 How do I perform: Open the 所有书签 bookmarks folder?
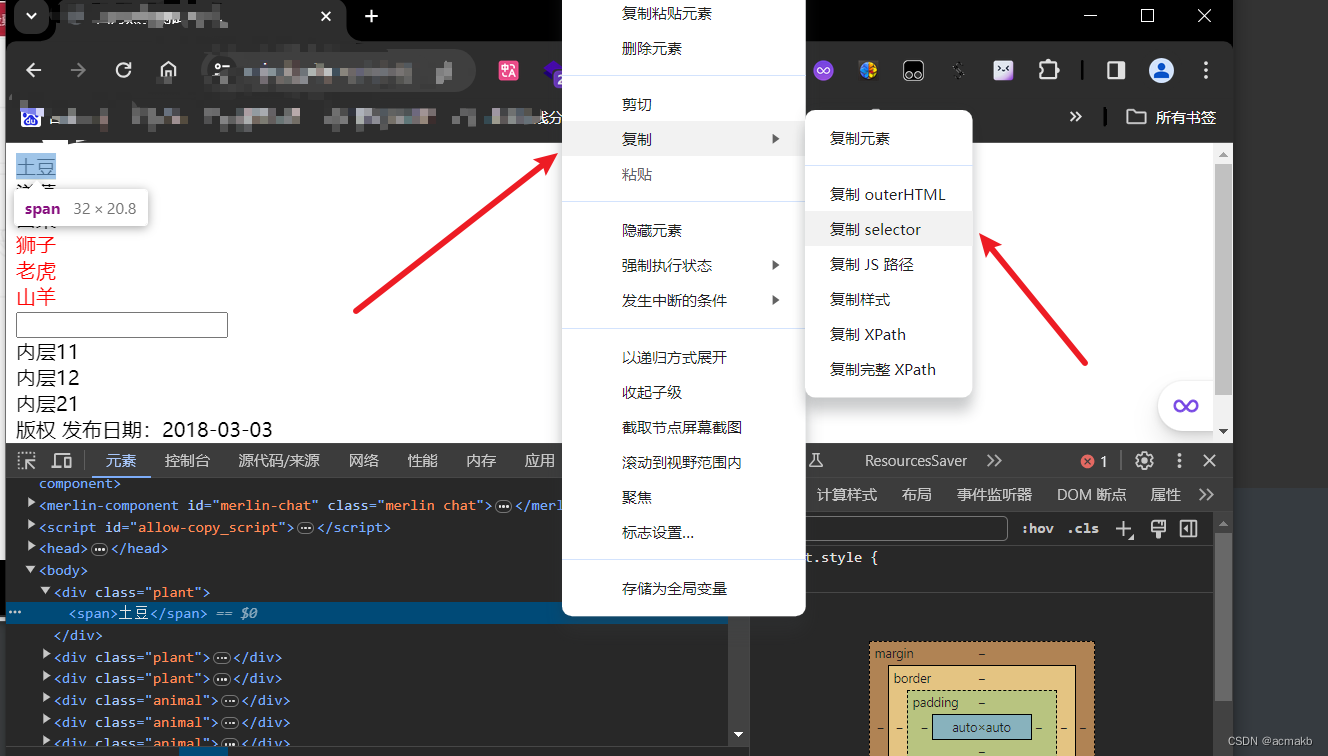(x=1171, y=117)
